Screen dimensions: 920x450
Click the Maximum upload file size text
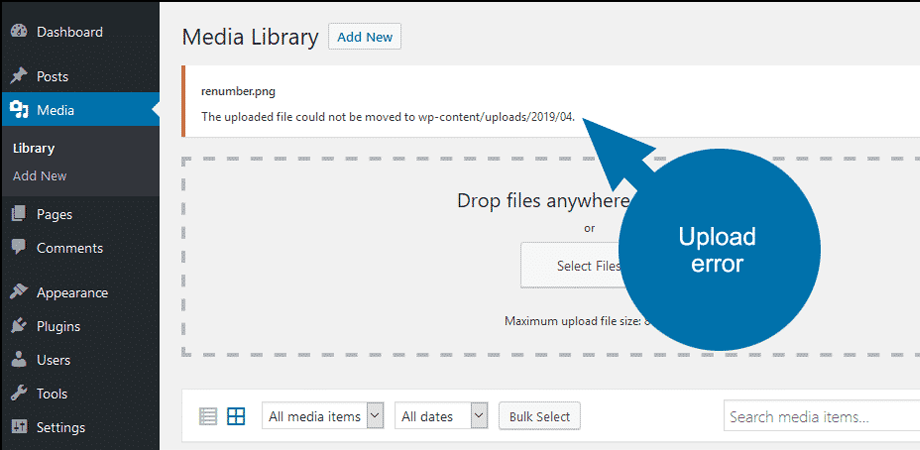(578, 321)
